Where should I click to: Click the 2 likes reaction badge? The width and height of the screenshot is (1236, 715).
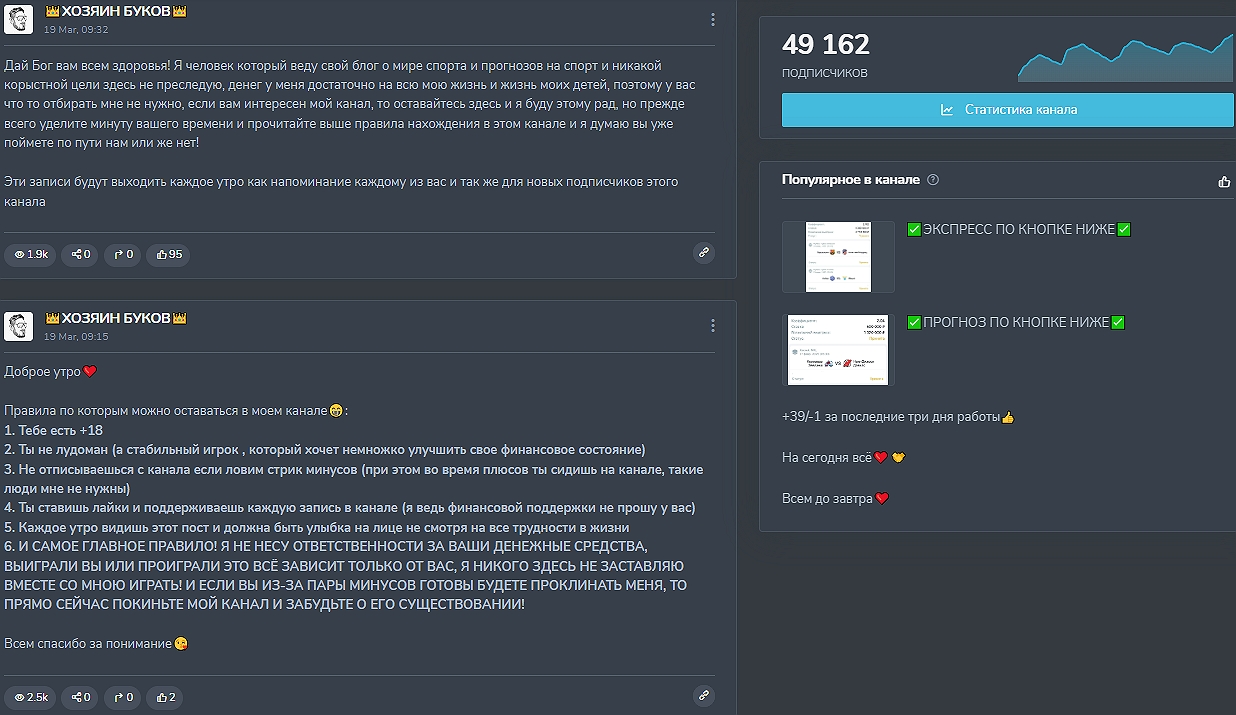click(165, 697)
